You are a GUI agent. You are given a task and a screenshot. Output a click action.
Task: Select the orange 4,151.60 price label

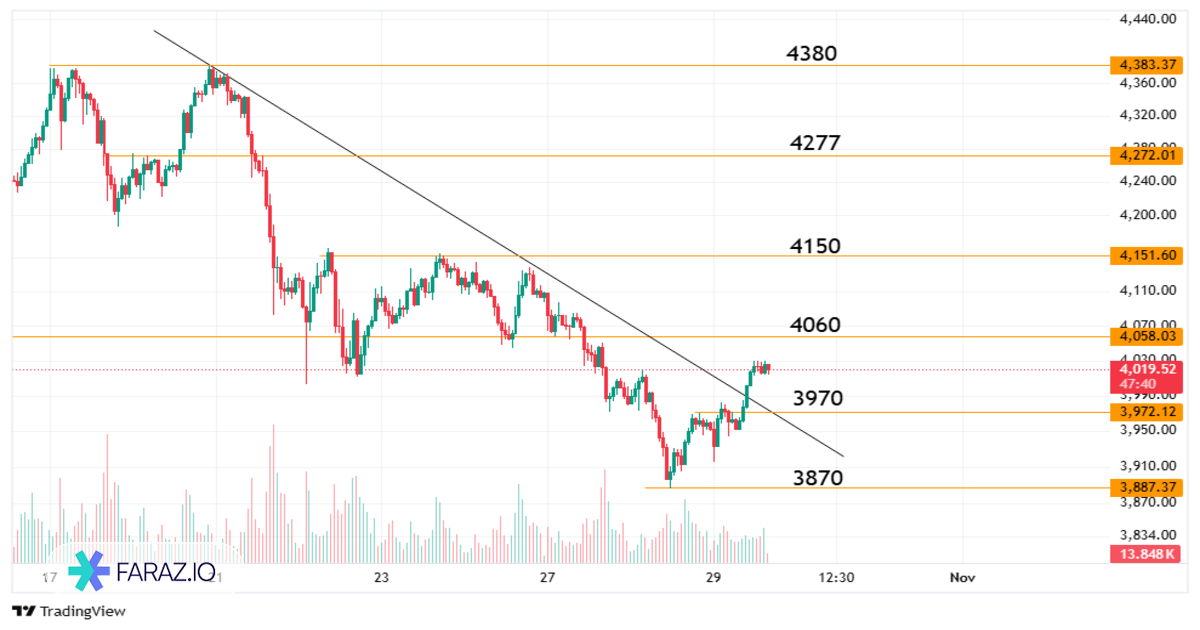1147,256
